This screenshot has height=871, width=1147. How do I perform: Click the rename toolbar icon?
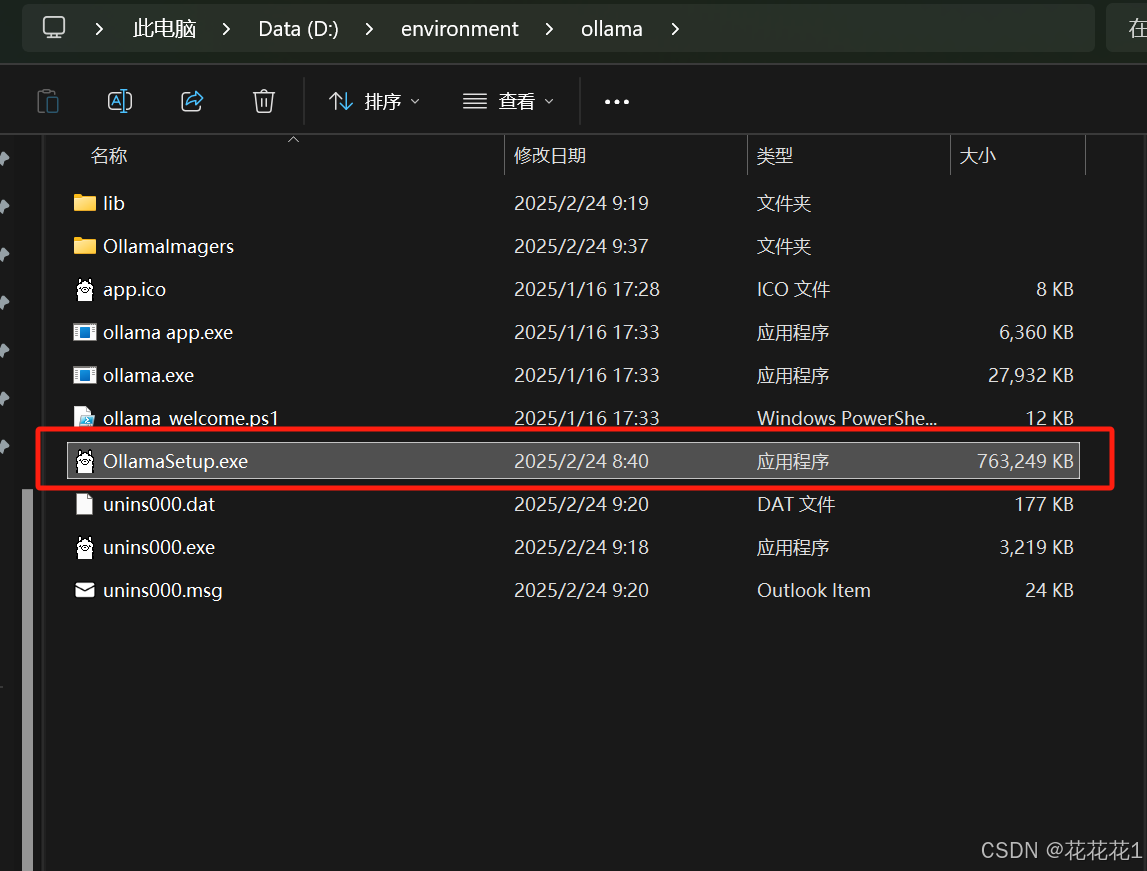coord(119,101)
